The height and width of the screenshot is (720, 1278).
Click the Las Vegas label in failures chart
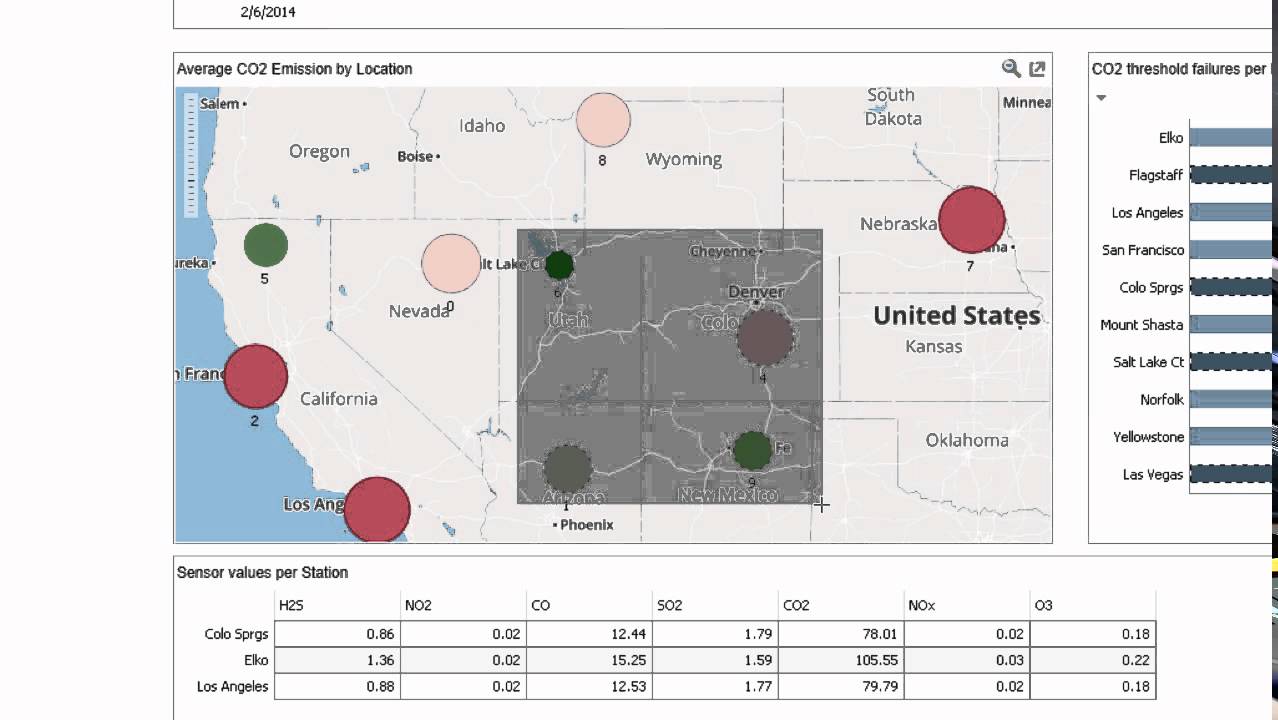(1153, 474)
